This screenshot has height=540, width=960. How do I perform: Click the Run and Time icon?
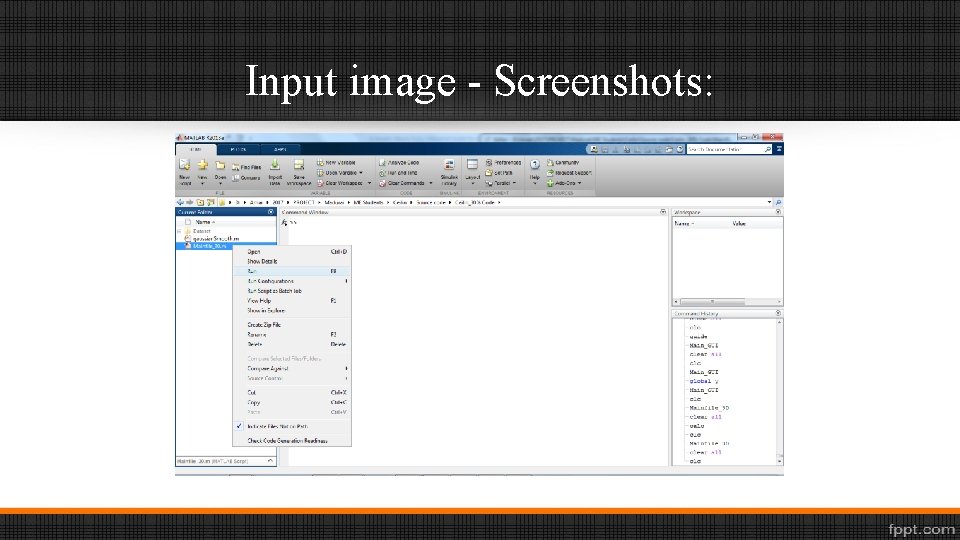pos(382,173)
